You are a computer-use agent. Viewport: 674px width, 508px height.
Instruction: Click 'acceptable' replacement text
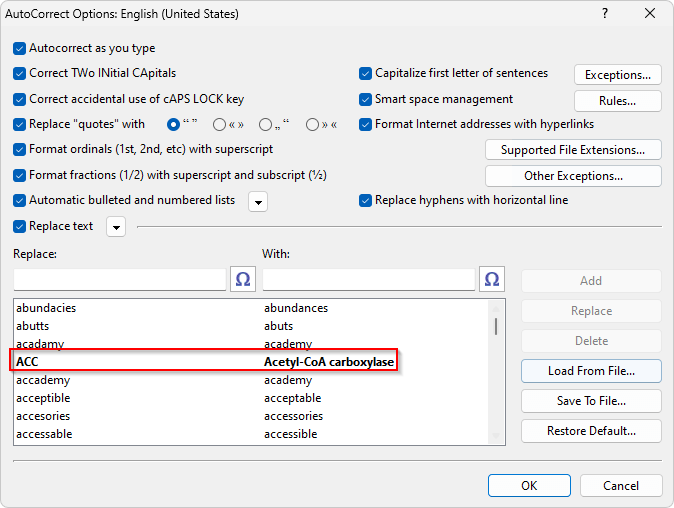(x=293, y=398)
